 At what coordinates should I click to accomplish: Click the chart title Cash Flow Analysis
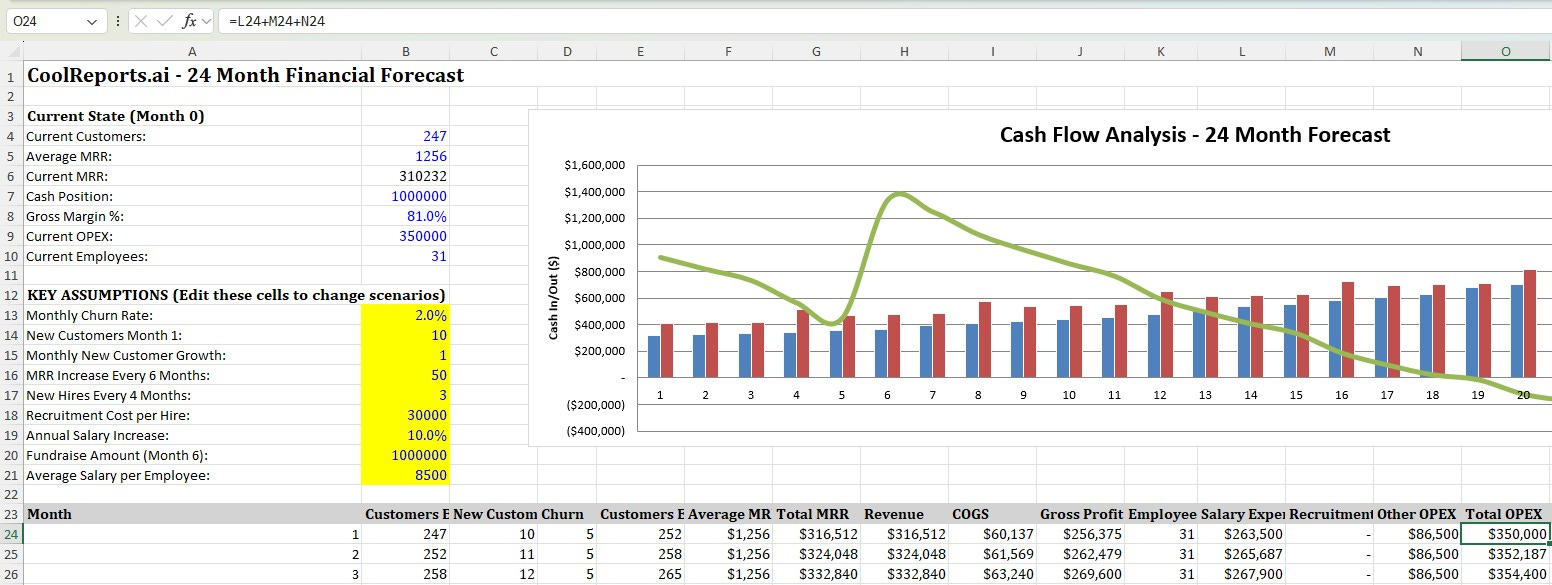tap(1195, 135)
